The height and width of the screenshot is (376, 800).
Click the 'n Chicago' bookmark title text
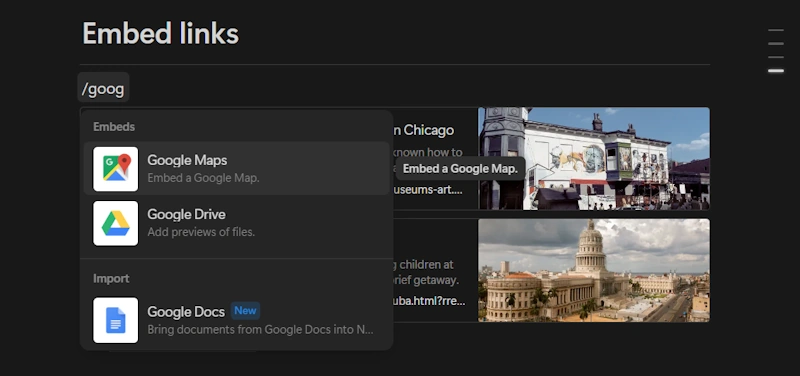click(422, 130)
